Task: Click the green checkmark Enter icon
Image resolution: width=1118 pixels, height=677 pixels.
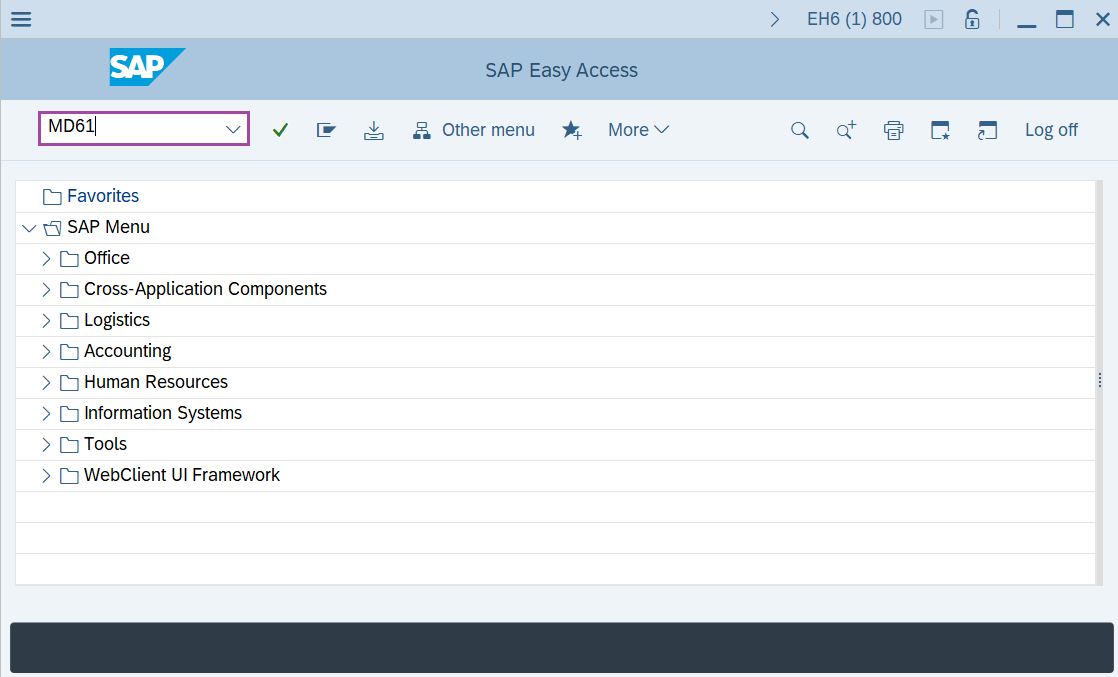Action: pos(280,130)
